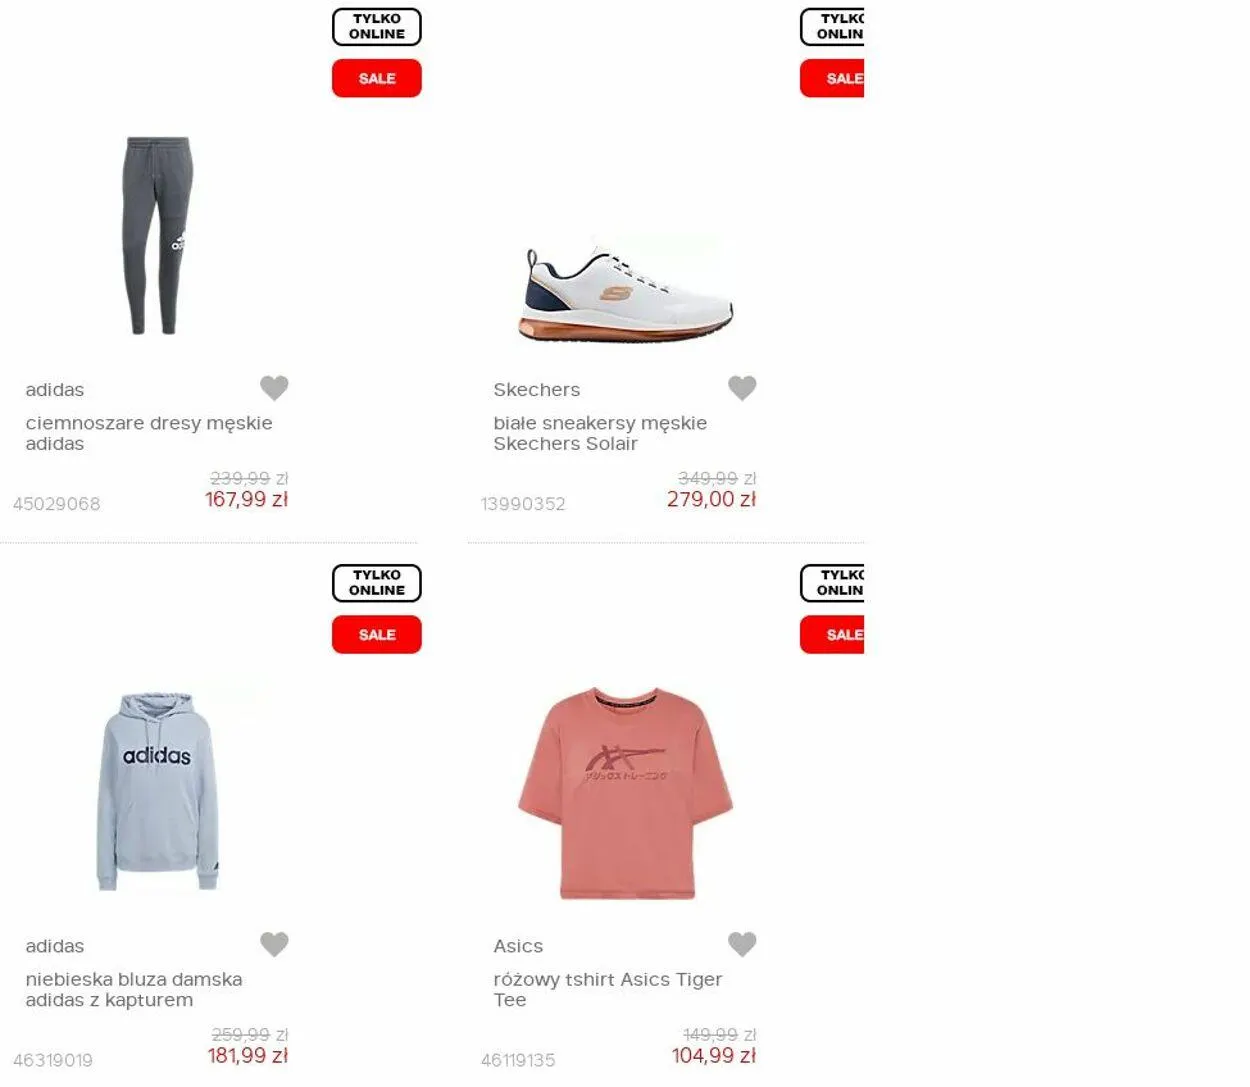Screen dimensions: 1250x1087
Task: Add Asics Tiger Tee to favorites heart
Action: (x=742, y=943)
